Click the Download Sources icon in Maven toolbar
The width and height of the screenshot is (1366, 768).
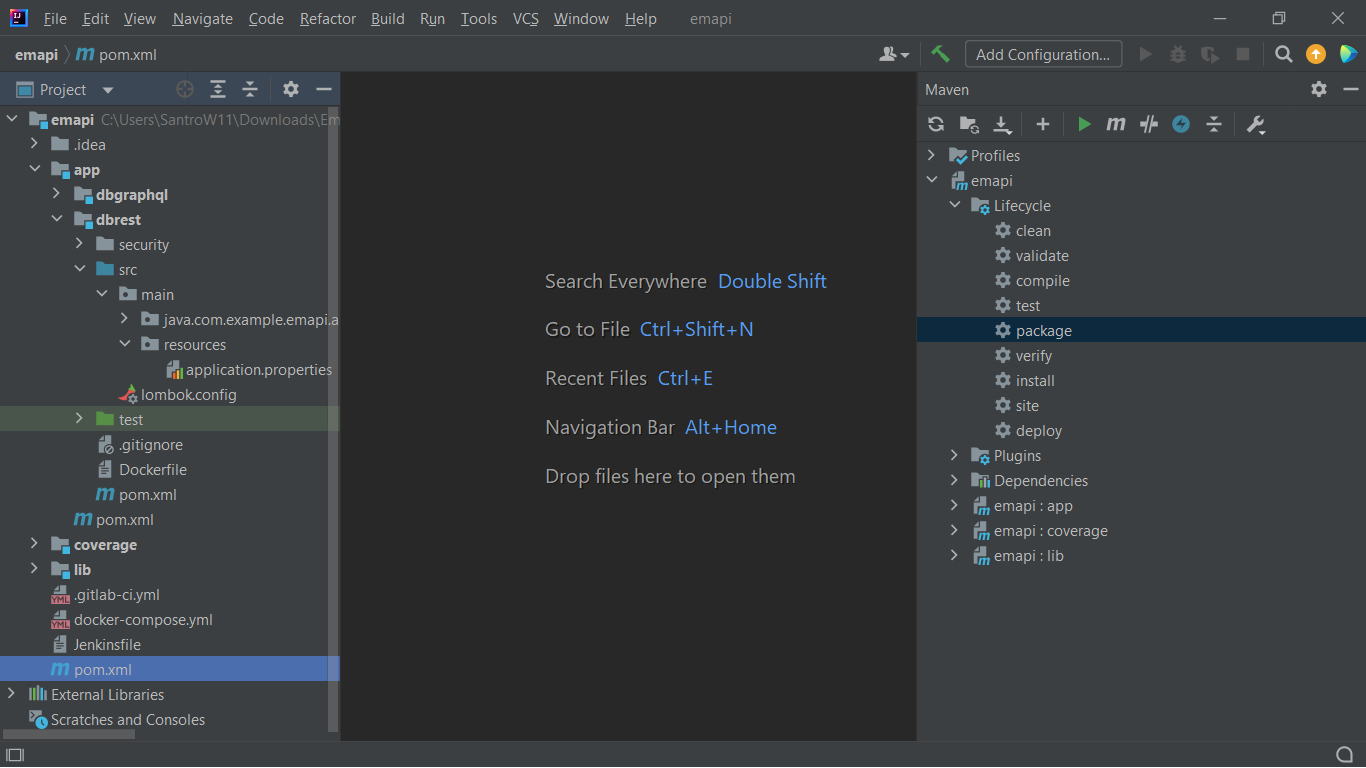pyautogui.click(x=1002, y=124)
